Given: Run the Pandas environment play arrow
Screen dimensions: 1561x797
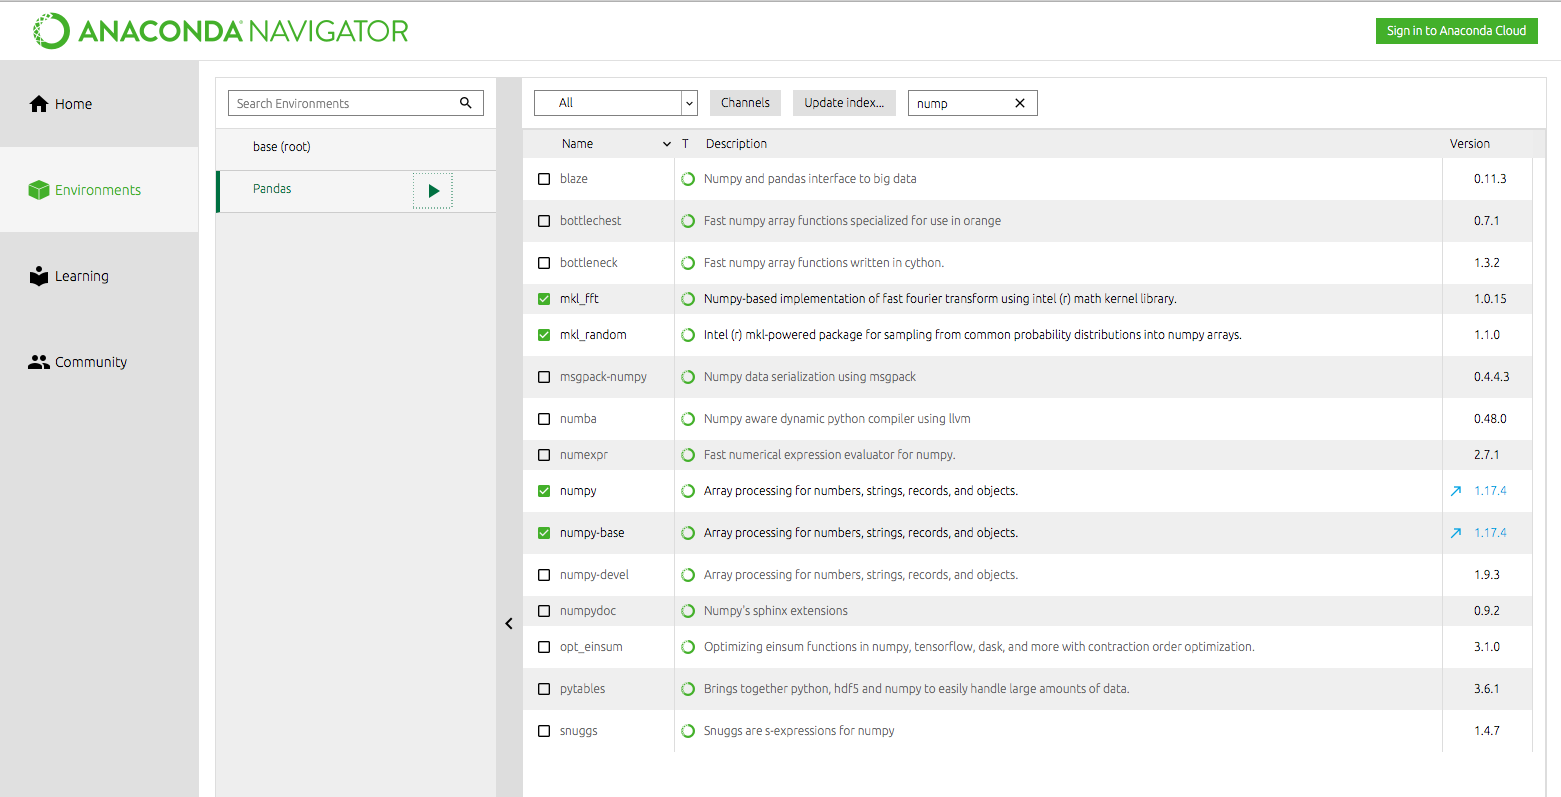Looking at the screenshot, I should pyautogui.click(x=433, y=190).
